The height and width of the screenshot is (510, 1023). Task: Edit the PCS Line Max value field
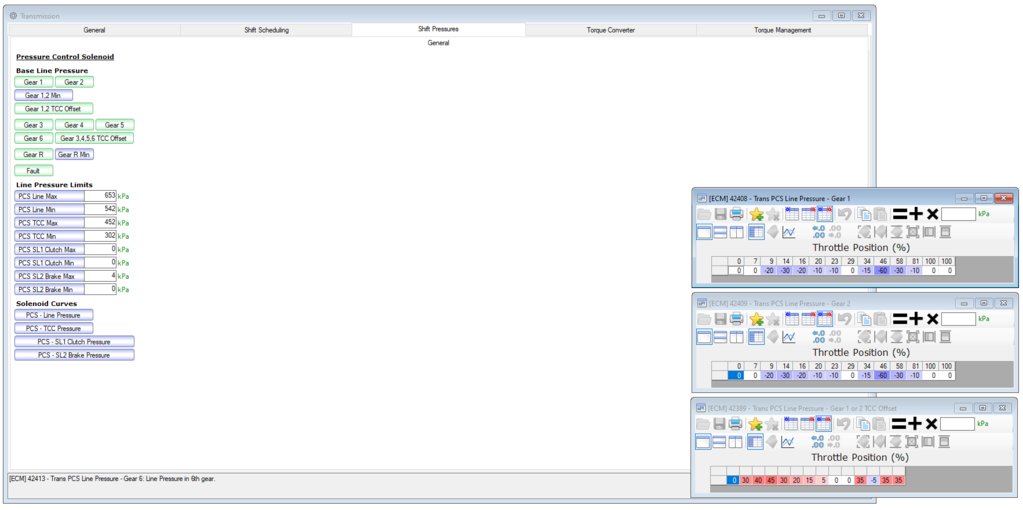point(100,196)
